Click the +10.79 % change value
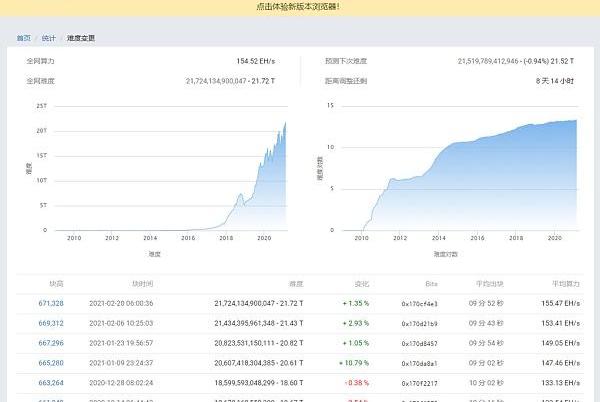This screenshot has height=402, width=600. (x=355, y=363)
